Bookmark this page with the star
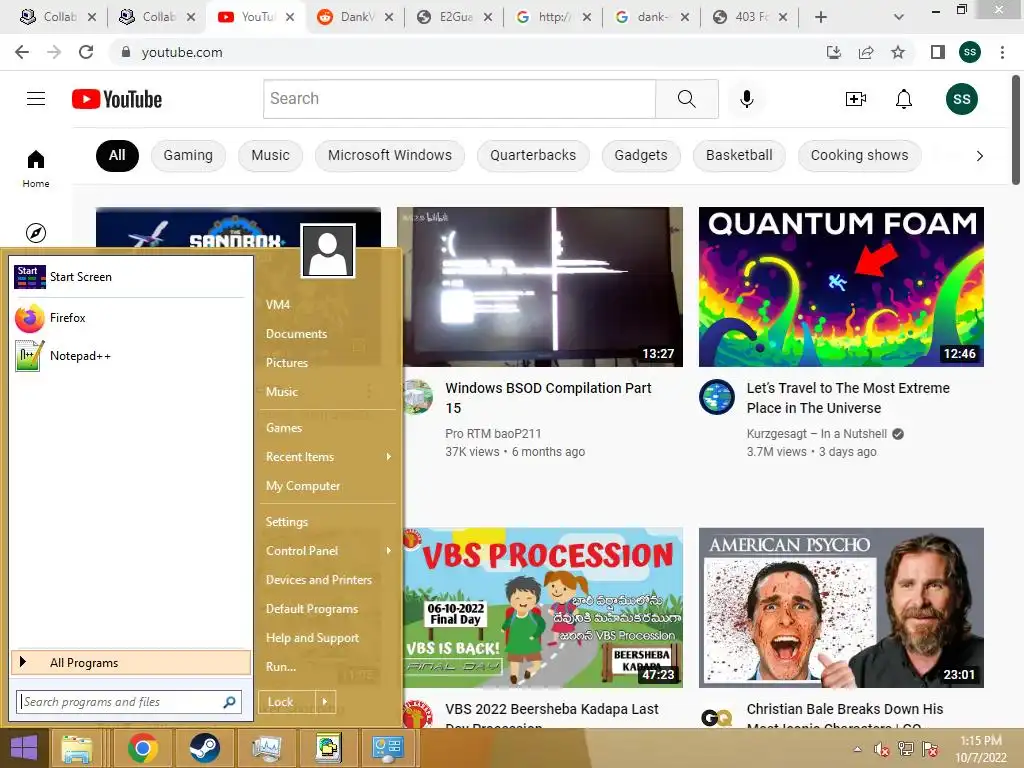The image size is (1024, 768). [x=898, y=52]
